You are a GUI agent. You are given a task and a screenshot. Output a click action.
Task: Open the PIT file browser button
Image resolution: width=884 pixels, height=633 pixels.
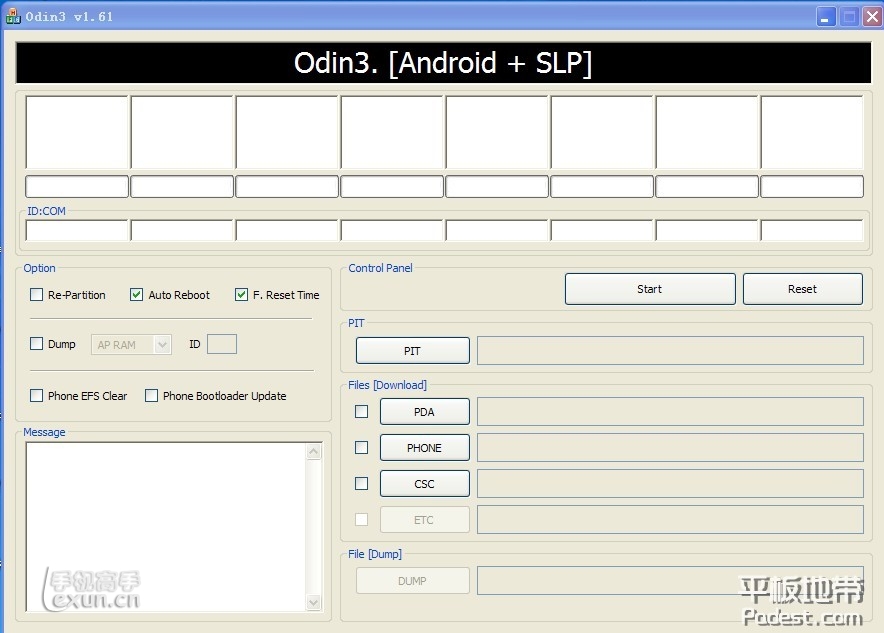pyautogui.click(x=412, y=351)
